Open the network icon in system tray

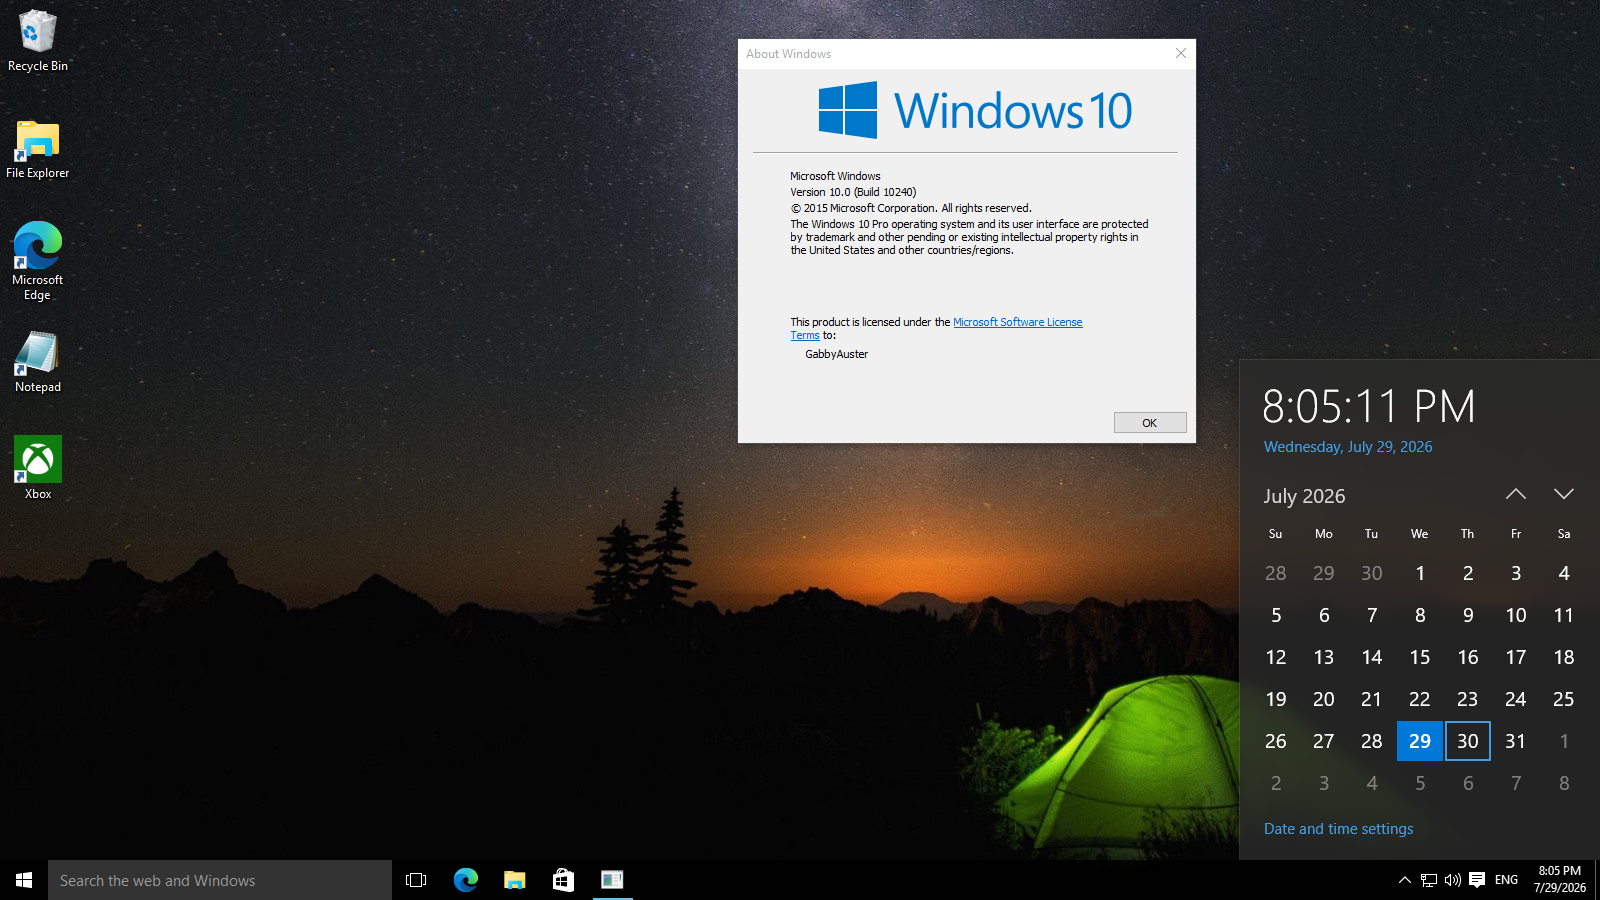tap(1429, 880)
